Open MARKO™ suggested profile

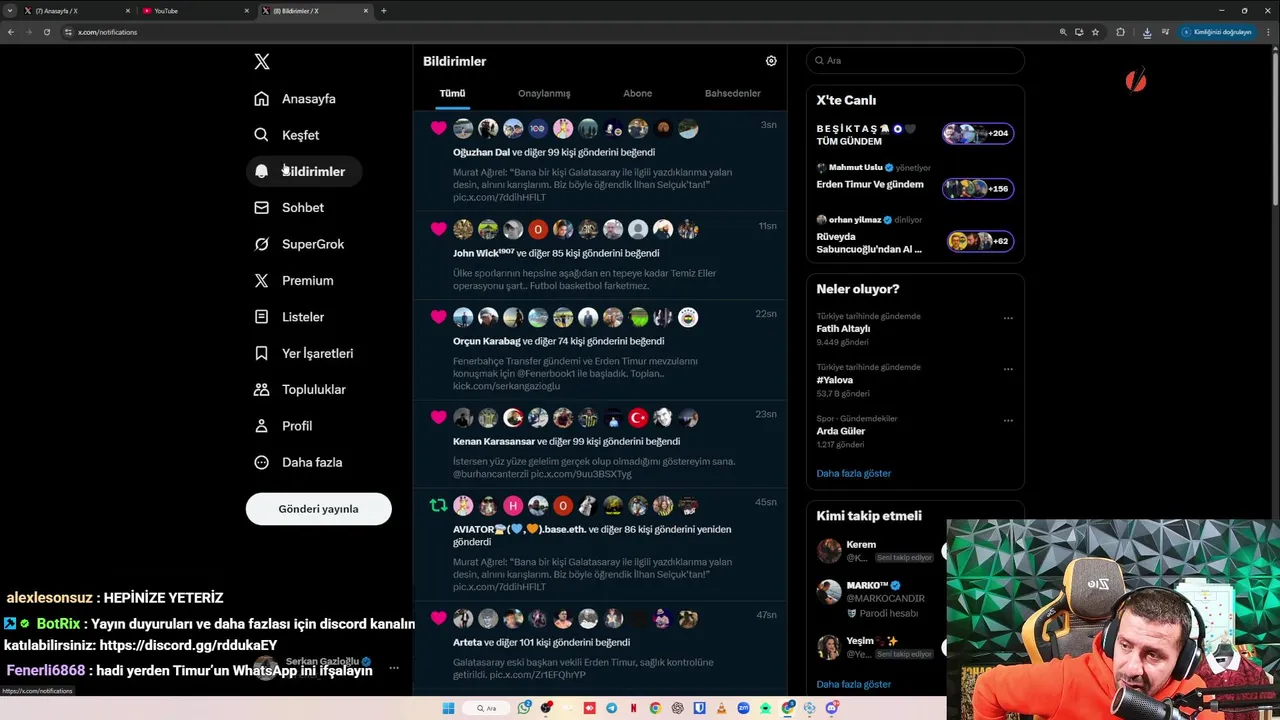[867, 585]
